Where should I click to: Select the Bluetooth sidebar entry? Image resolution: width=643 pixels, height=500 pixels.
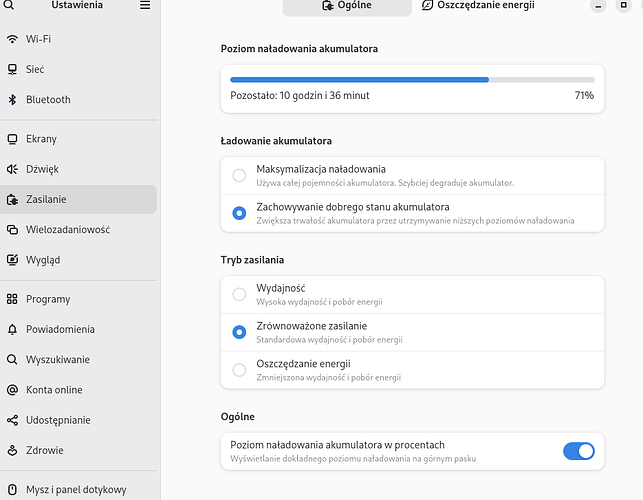(x=78, y=100)
